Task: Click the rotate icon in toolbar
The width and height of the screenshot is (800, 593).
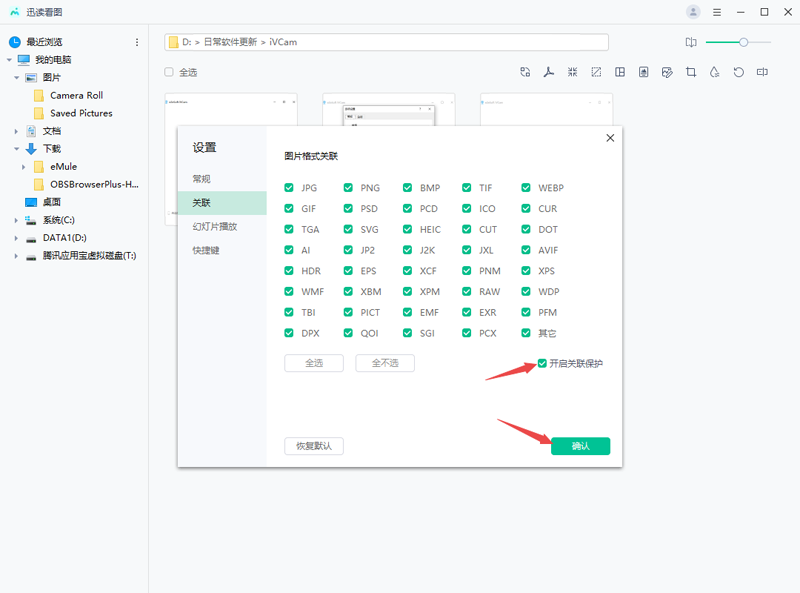Action: pyautogui.click(x=739, y=72)
